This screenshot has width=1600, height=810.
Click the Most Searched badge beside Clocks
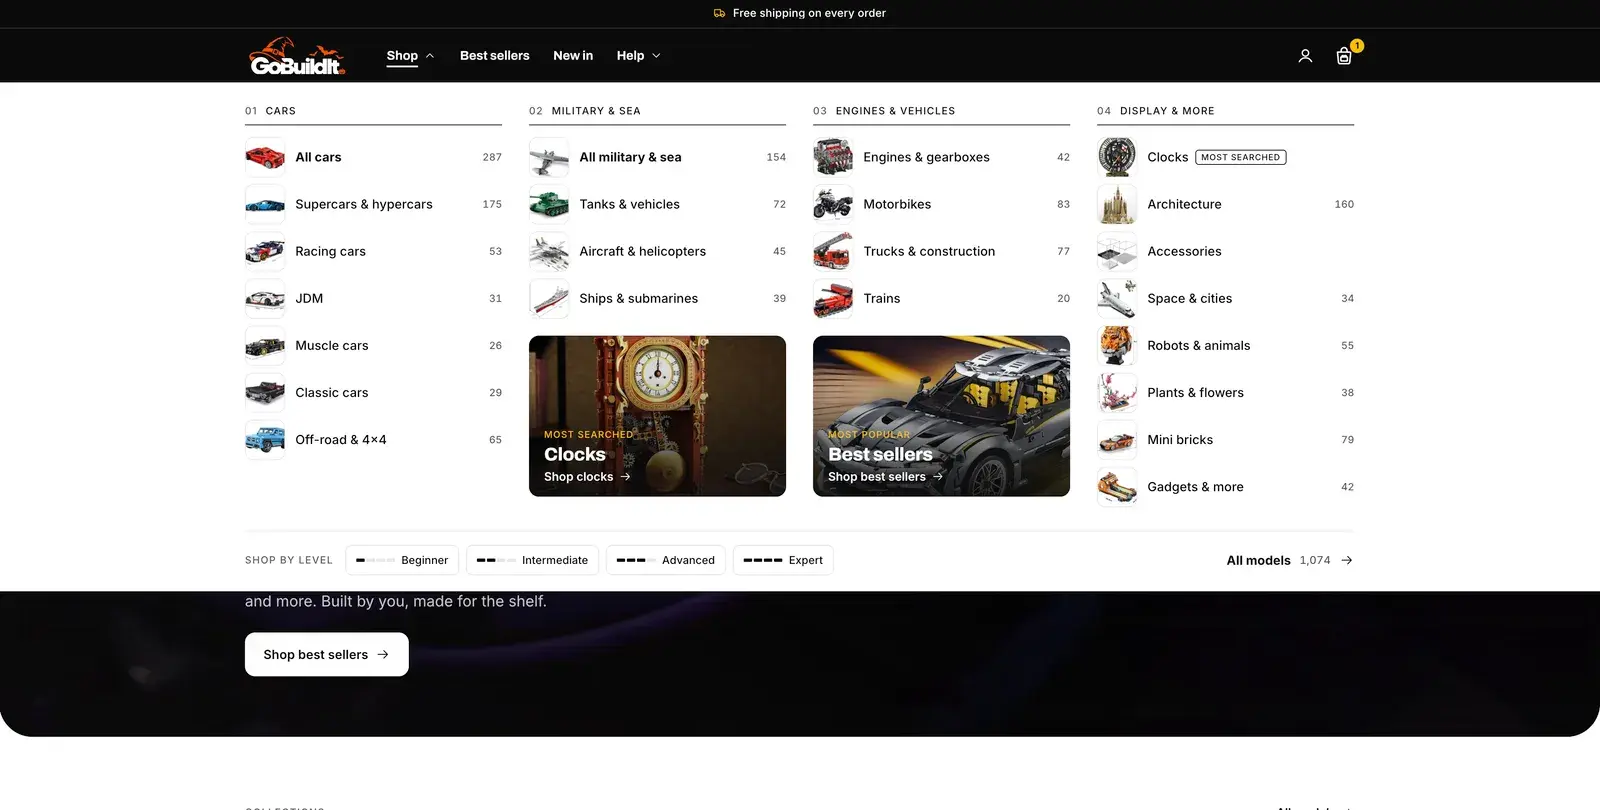point(1241,157)
